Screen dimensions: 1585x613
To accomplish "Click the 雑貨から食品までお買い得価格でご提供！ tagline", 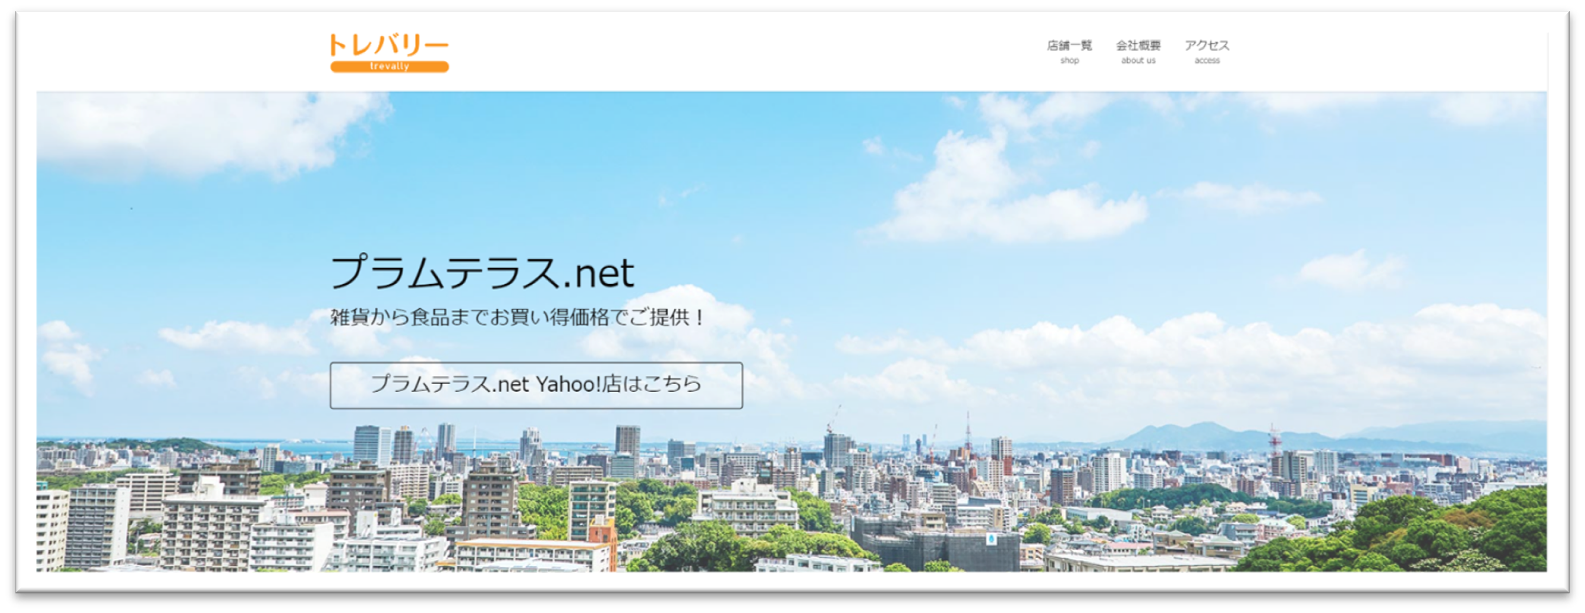I will pos(519,318).
